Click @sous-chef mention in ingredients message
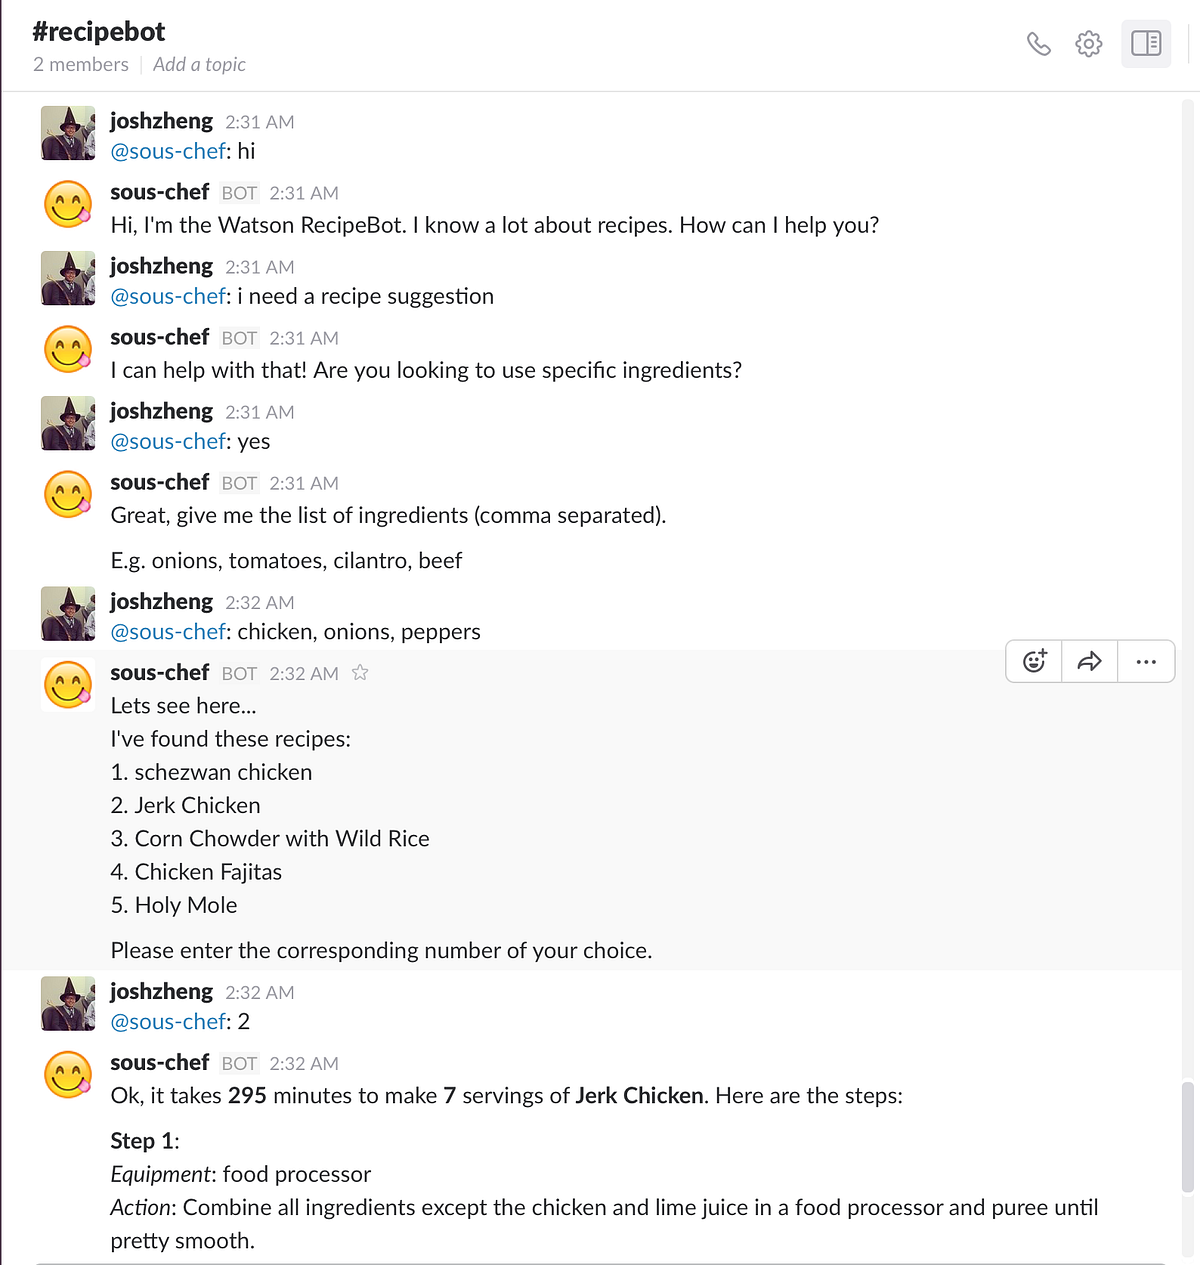 coord(168,632)
